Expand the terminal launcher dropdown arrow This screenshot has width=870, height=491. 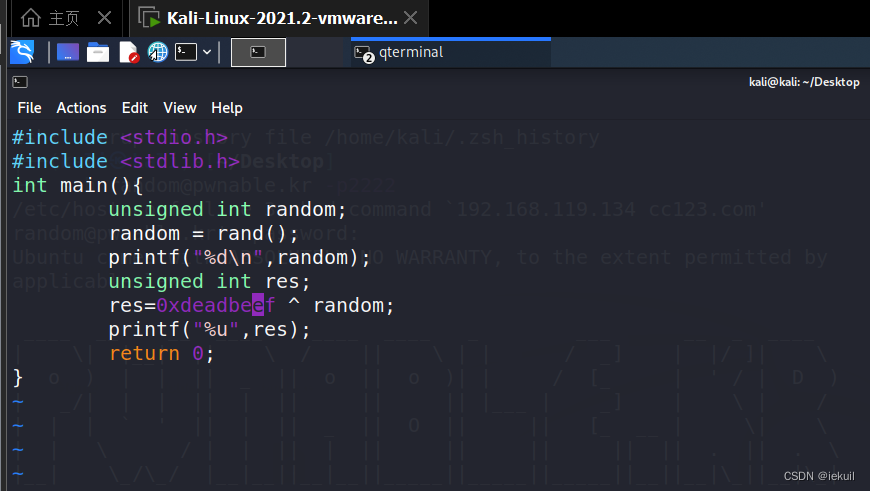(x=207, y=52)
